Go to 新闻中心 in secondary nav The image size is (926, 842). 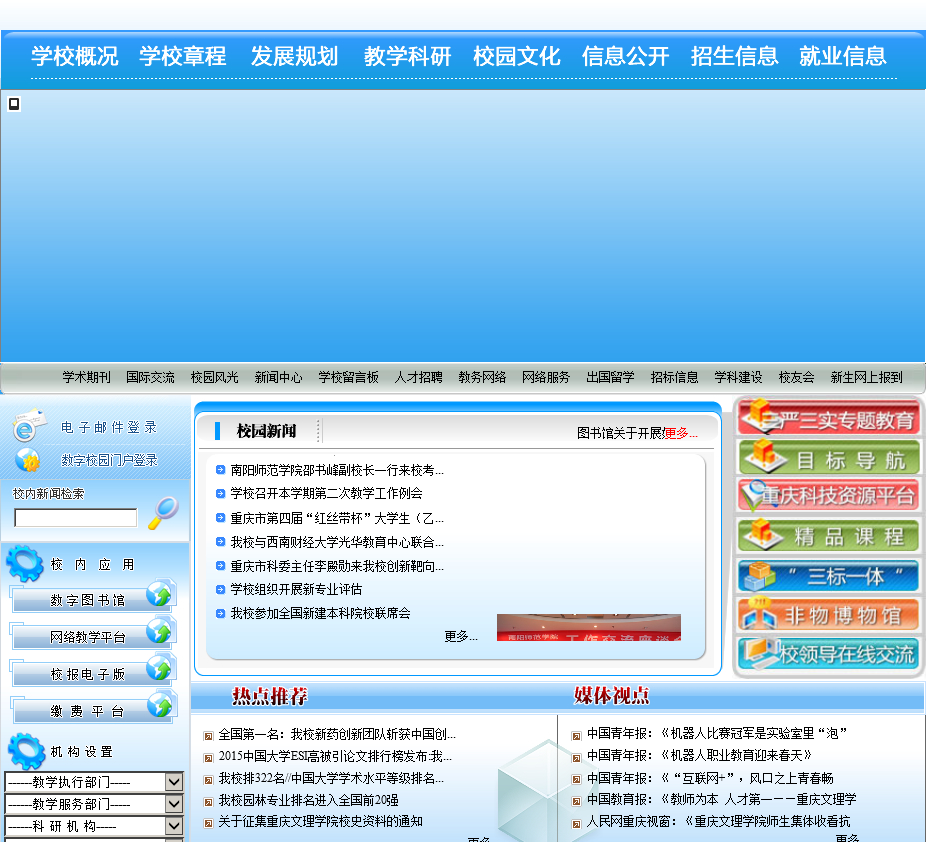(278, 377)
